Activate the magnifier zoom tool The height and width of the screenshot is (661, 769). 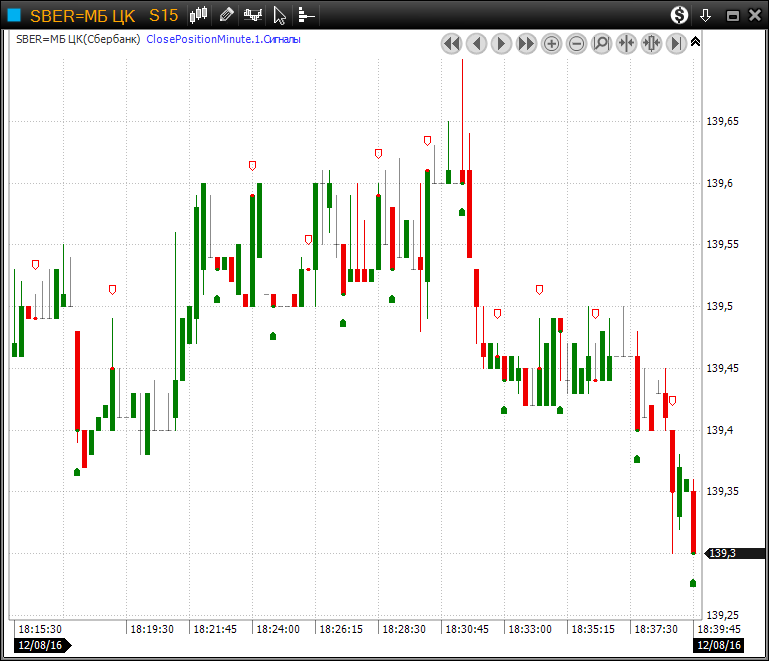(x=601, y=43)
